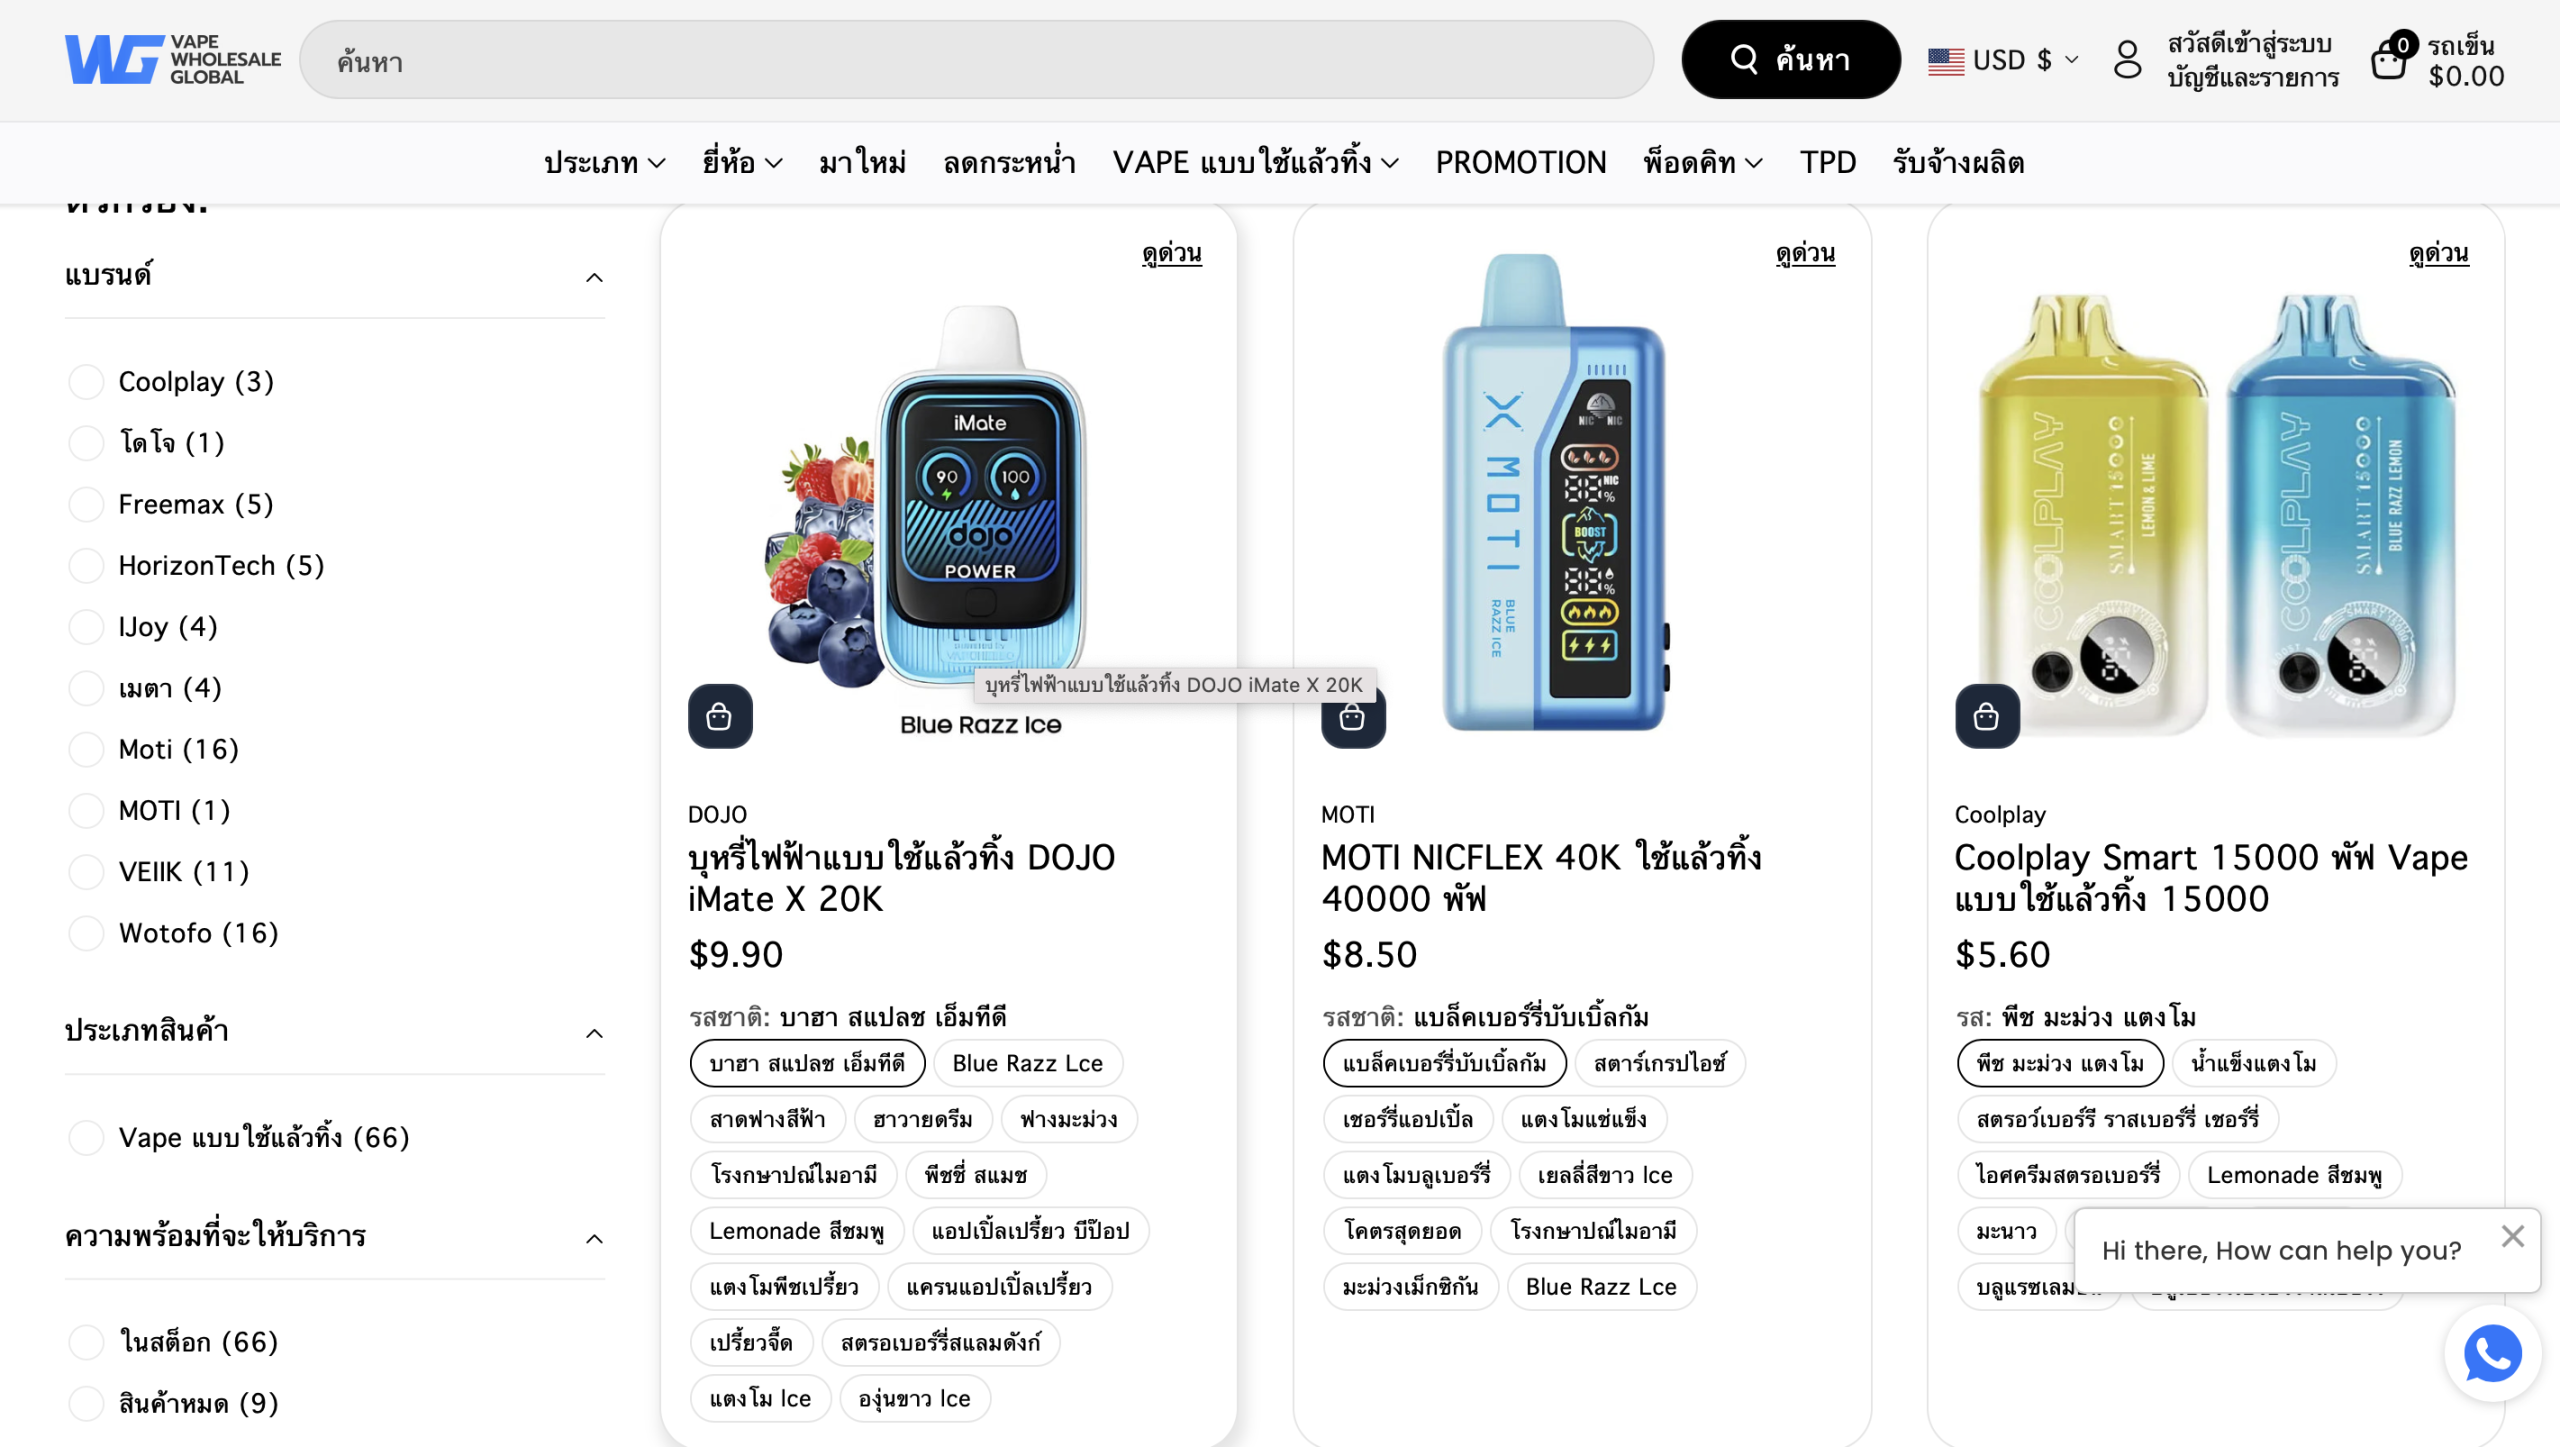Toggle the ในสต็อก (66) availability filter

point(86,1342)
